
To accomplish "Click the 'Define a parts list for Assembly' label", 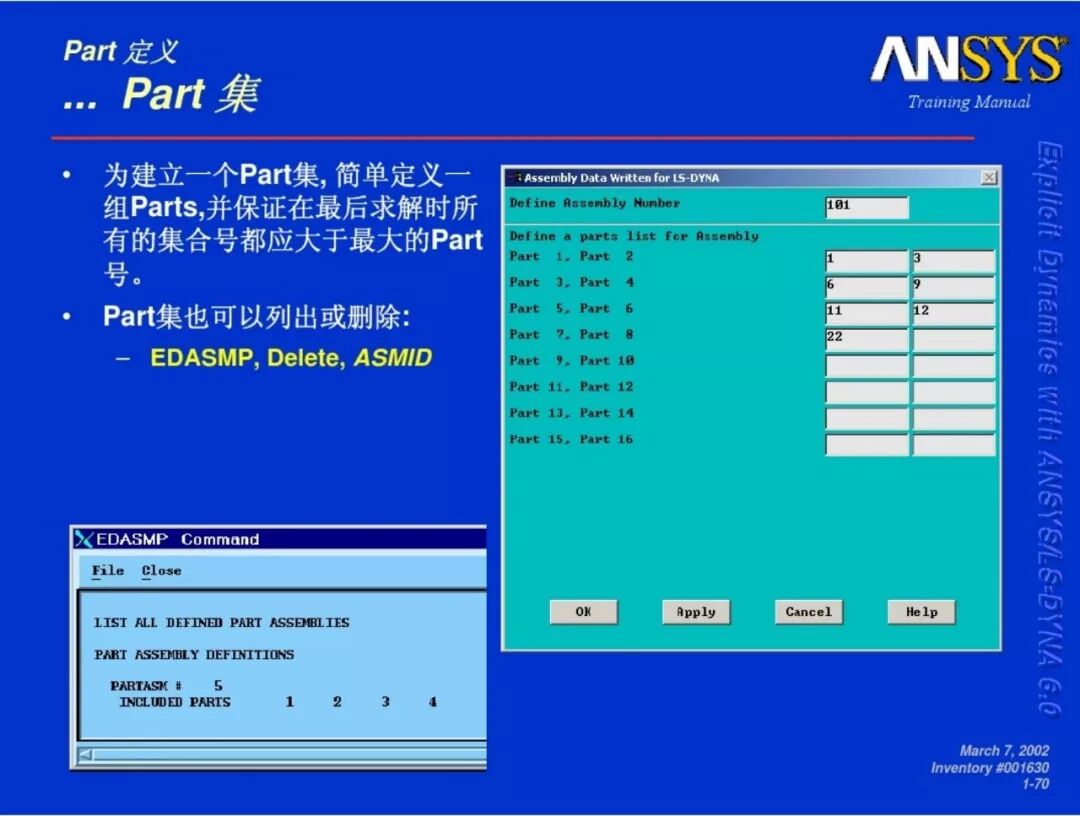I will pyautogui.click(x=634, y=236).
